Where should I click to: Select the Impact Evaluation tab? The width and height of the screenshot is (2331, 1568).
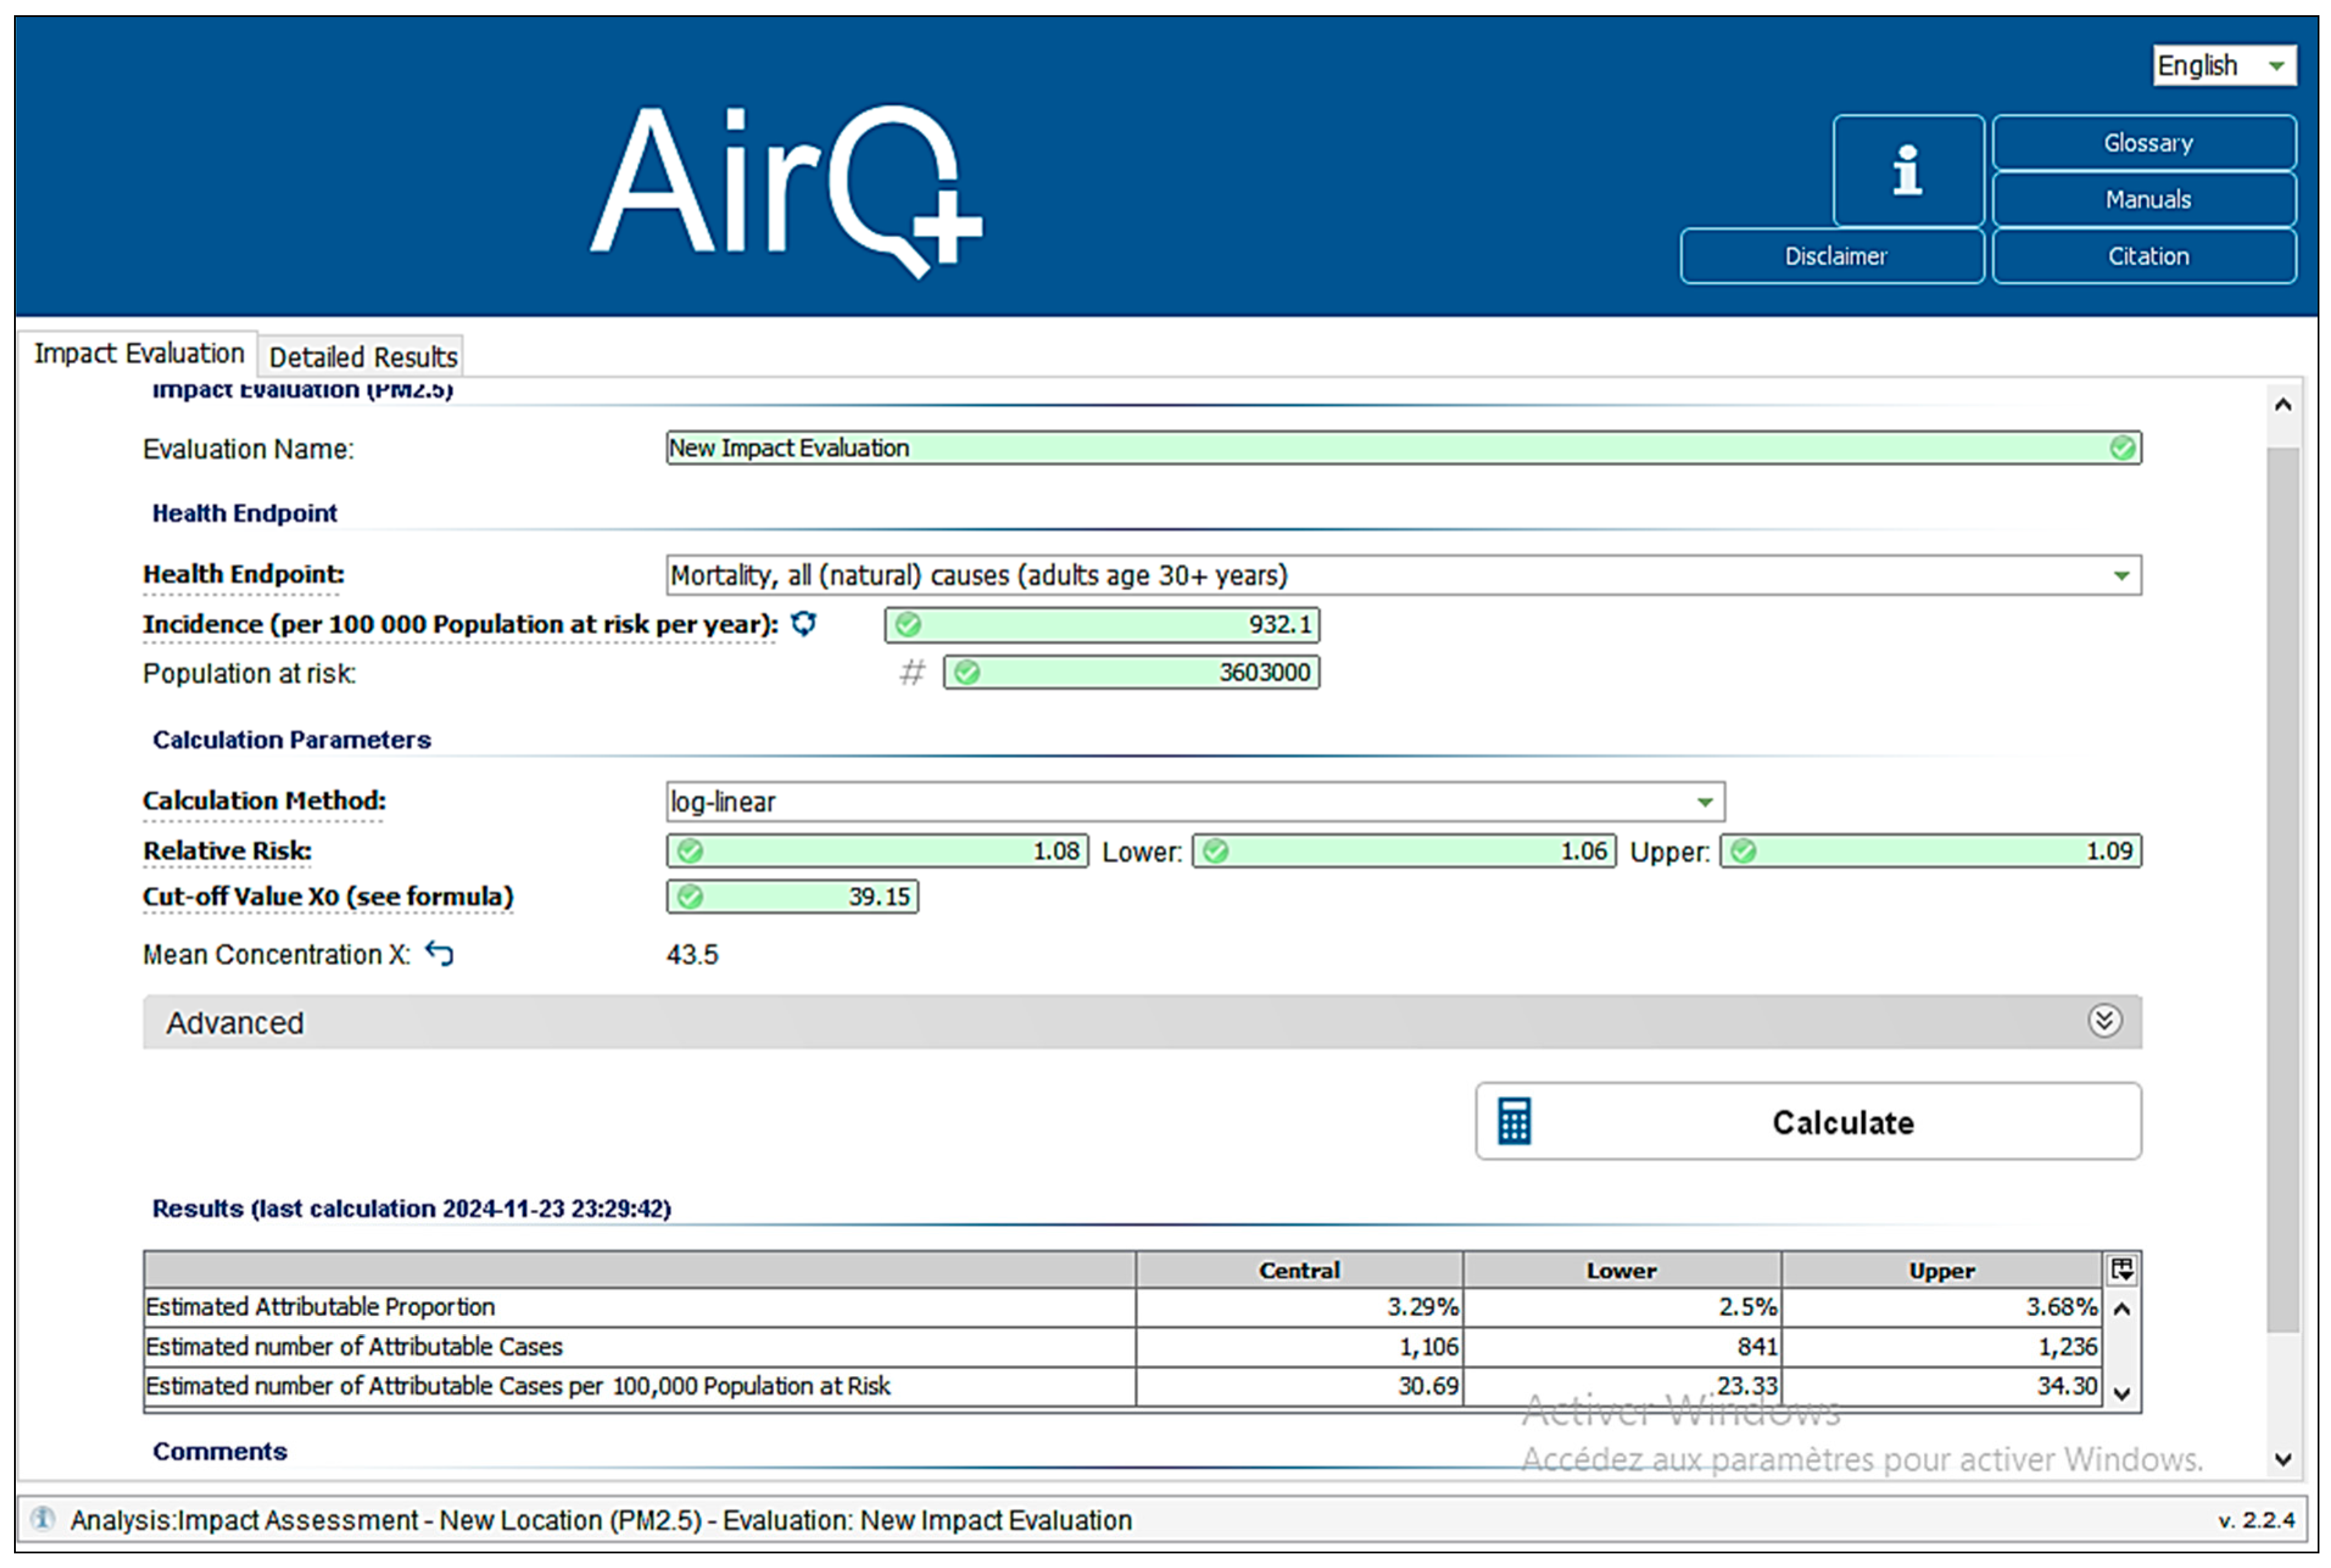click(x=138, y=353)
